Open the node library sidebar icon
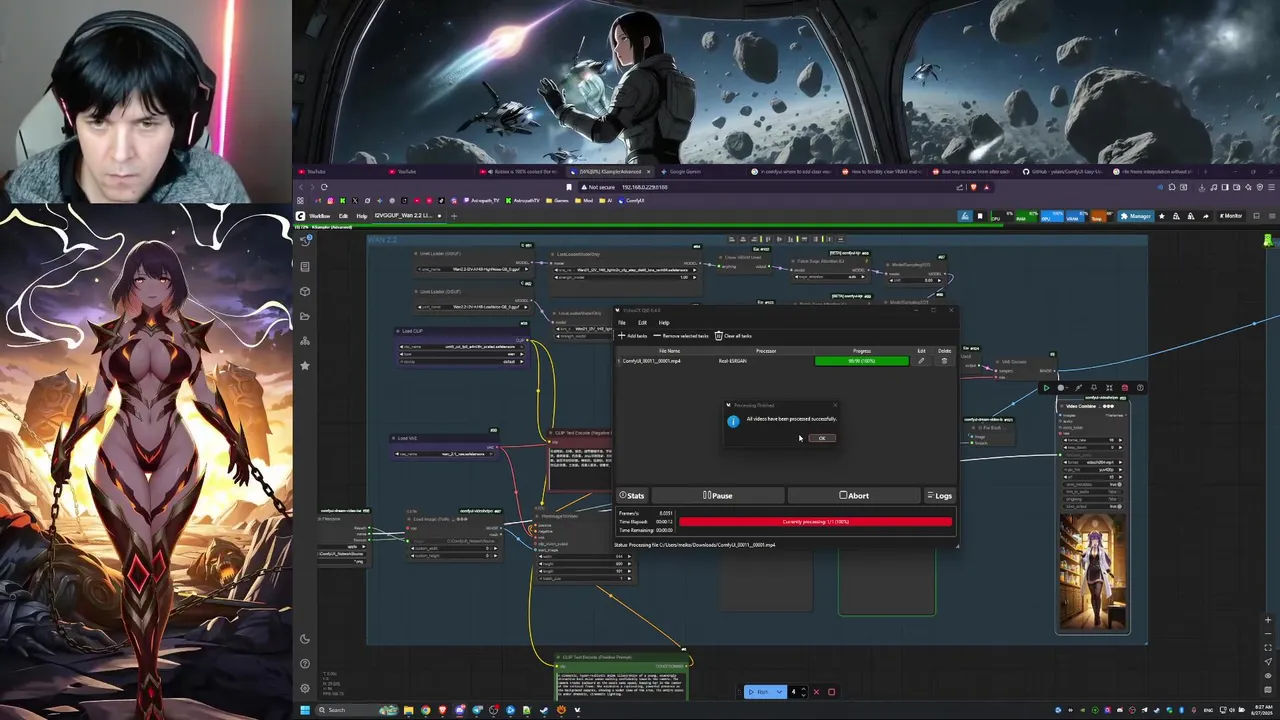This screenshot has width=1280, height=720. point(305,267)
